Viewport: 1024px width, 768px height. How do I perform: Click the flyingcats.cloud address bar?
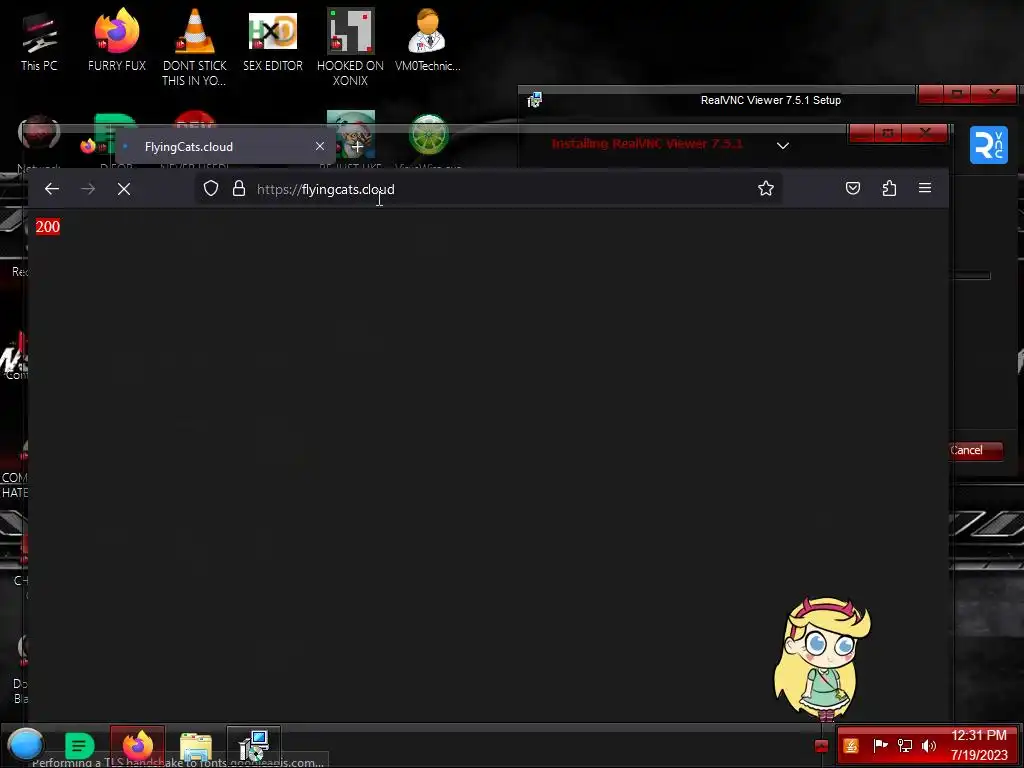tap(488, 189)
